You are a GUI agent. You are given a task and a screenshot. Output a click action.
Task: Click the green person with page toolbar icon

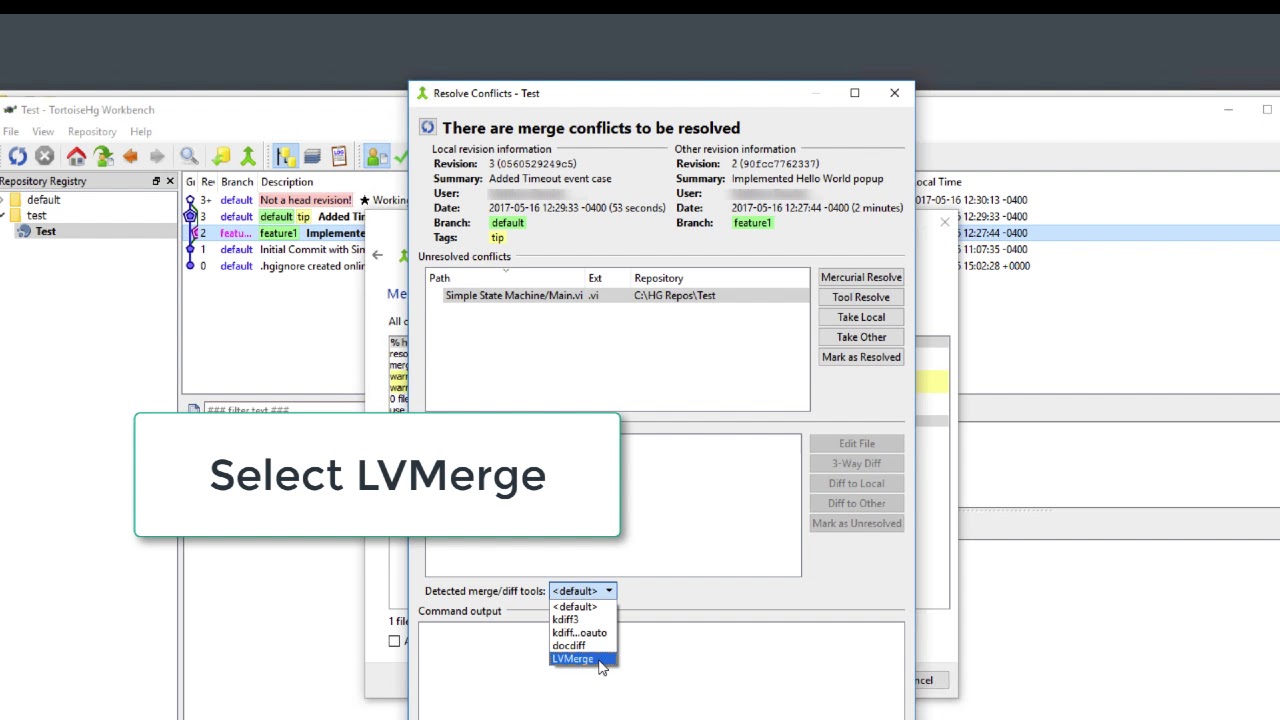(376, 156)
